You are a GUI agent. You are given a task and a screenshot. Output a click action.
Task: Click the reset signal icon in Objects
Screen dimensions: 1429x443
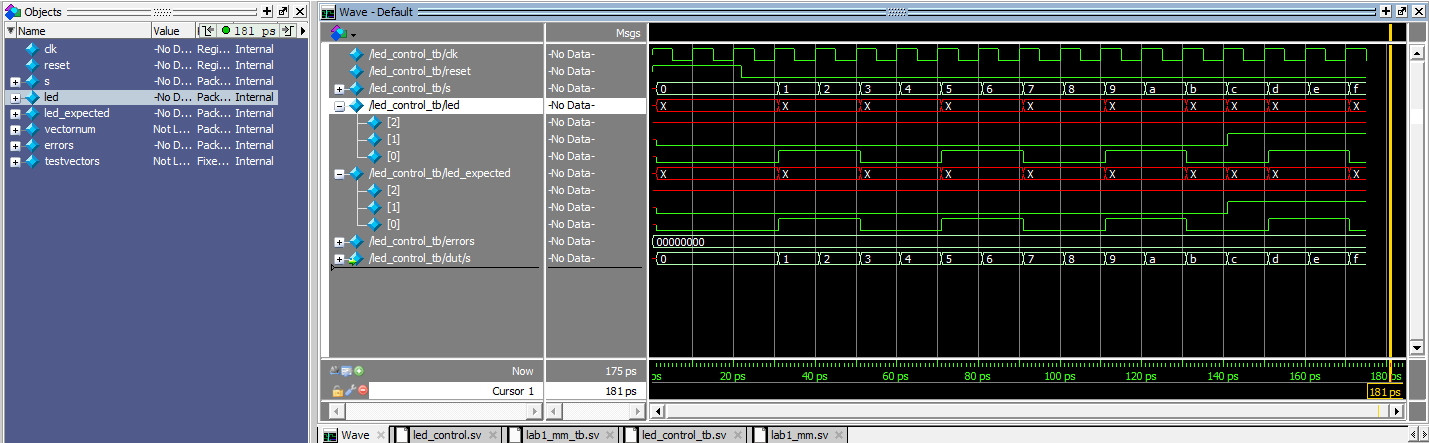31,65
